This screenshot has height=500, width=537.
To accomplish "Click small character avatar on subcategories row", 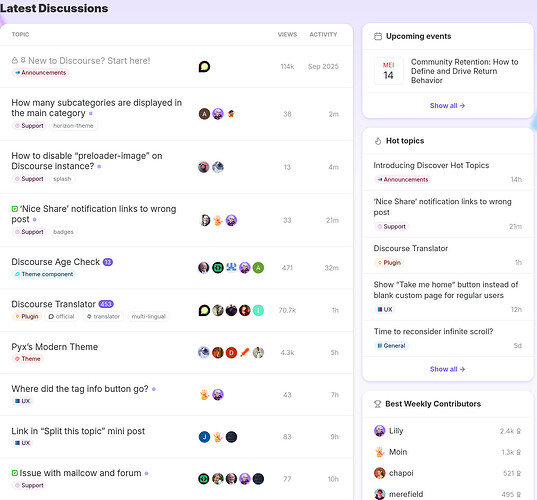I will (231, 114).
